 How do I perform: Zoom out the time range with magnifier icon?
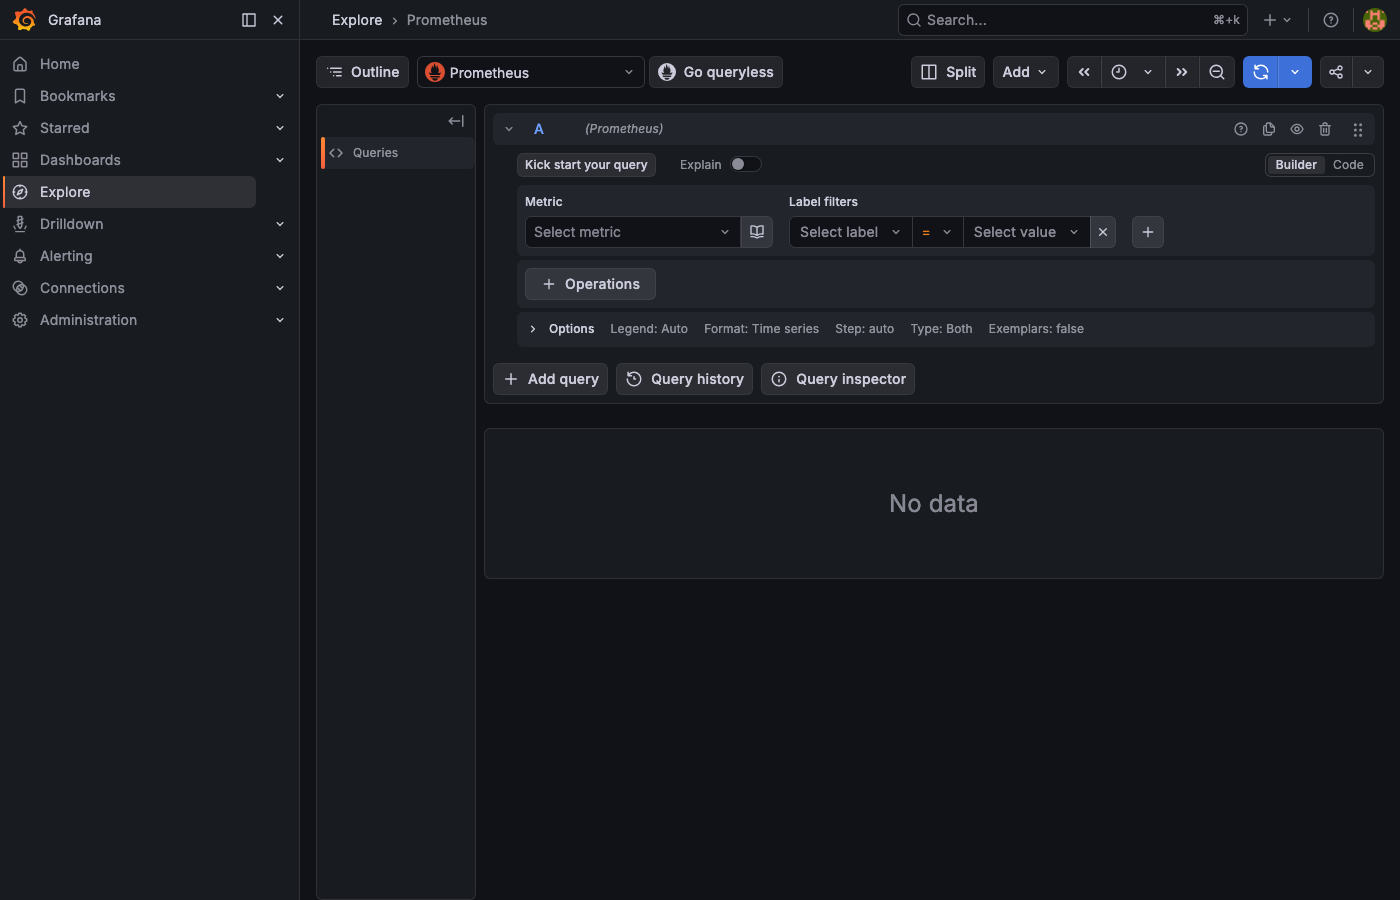1217,71
